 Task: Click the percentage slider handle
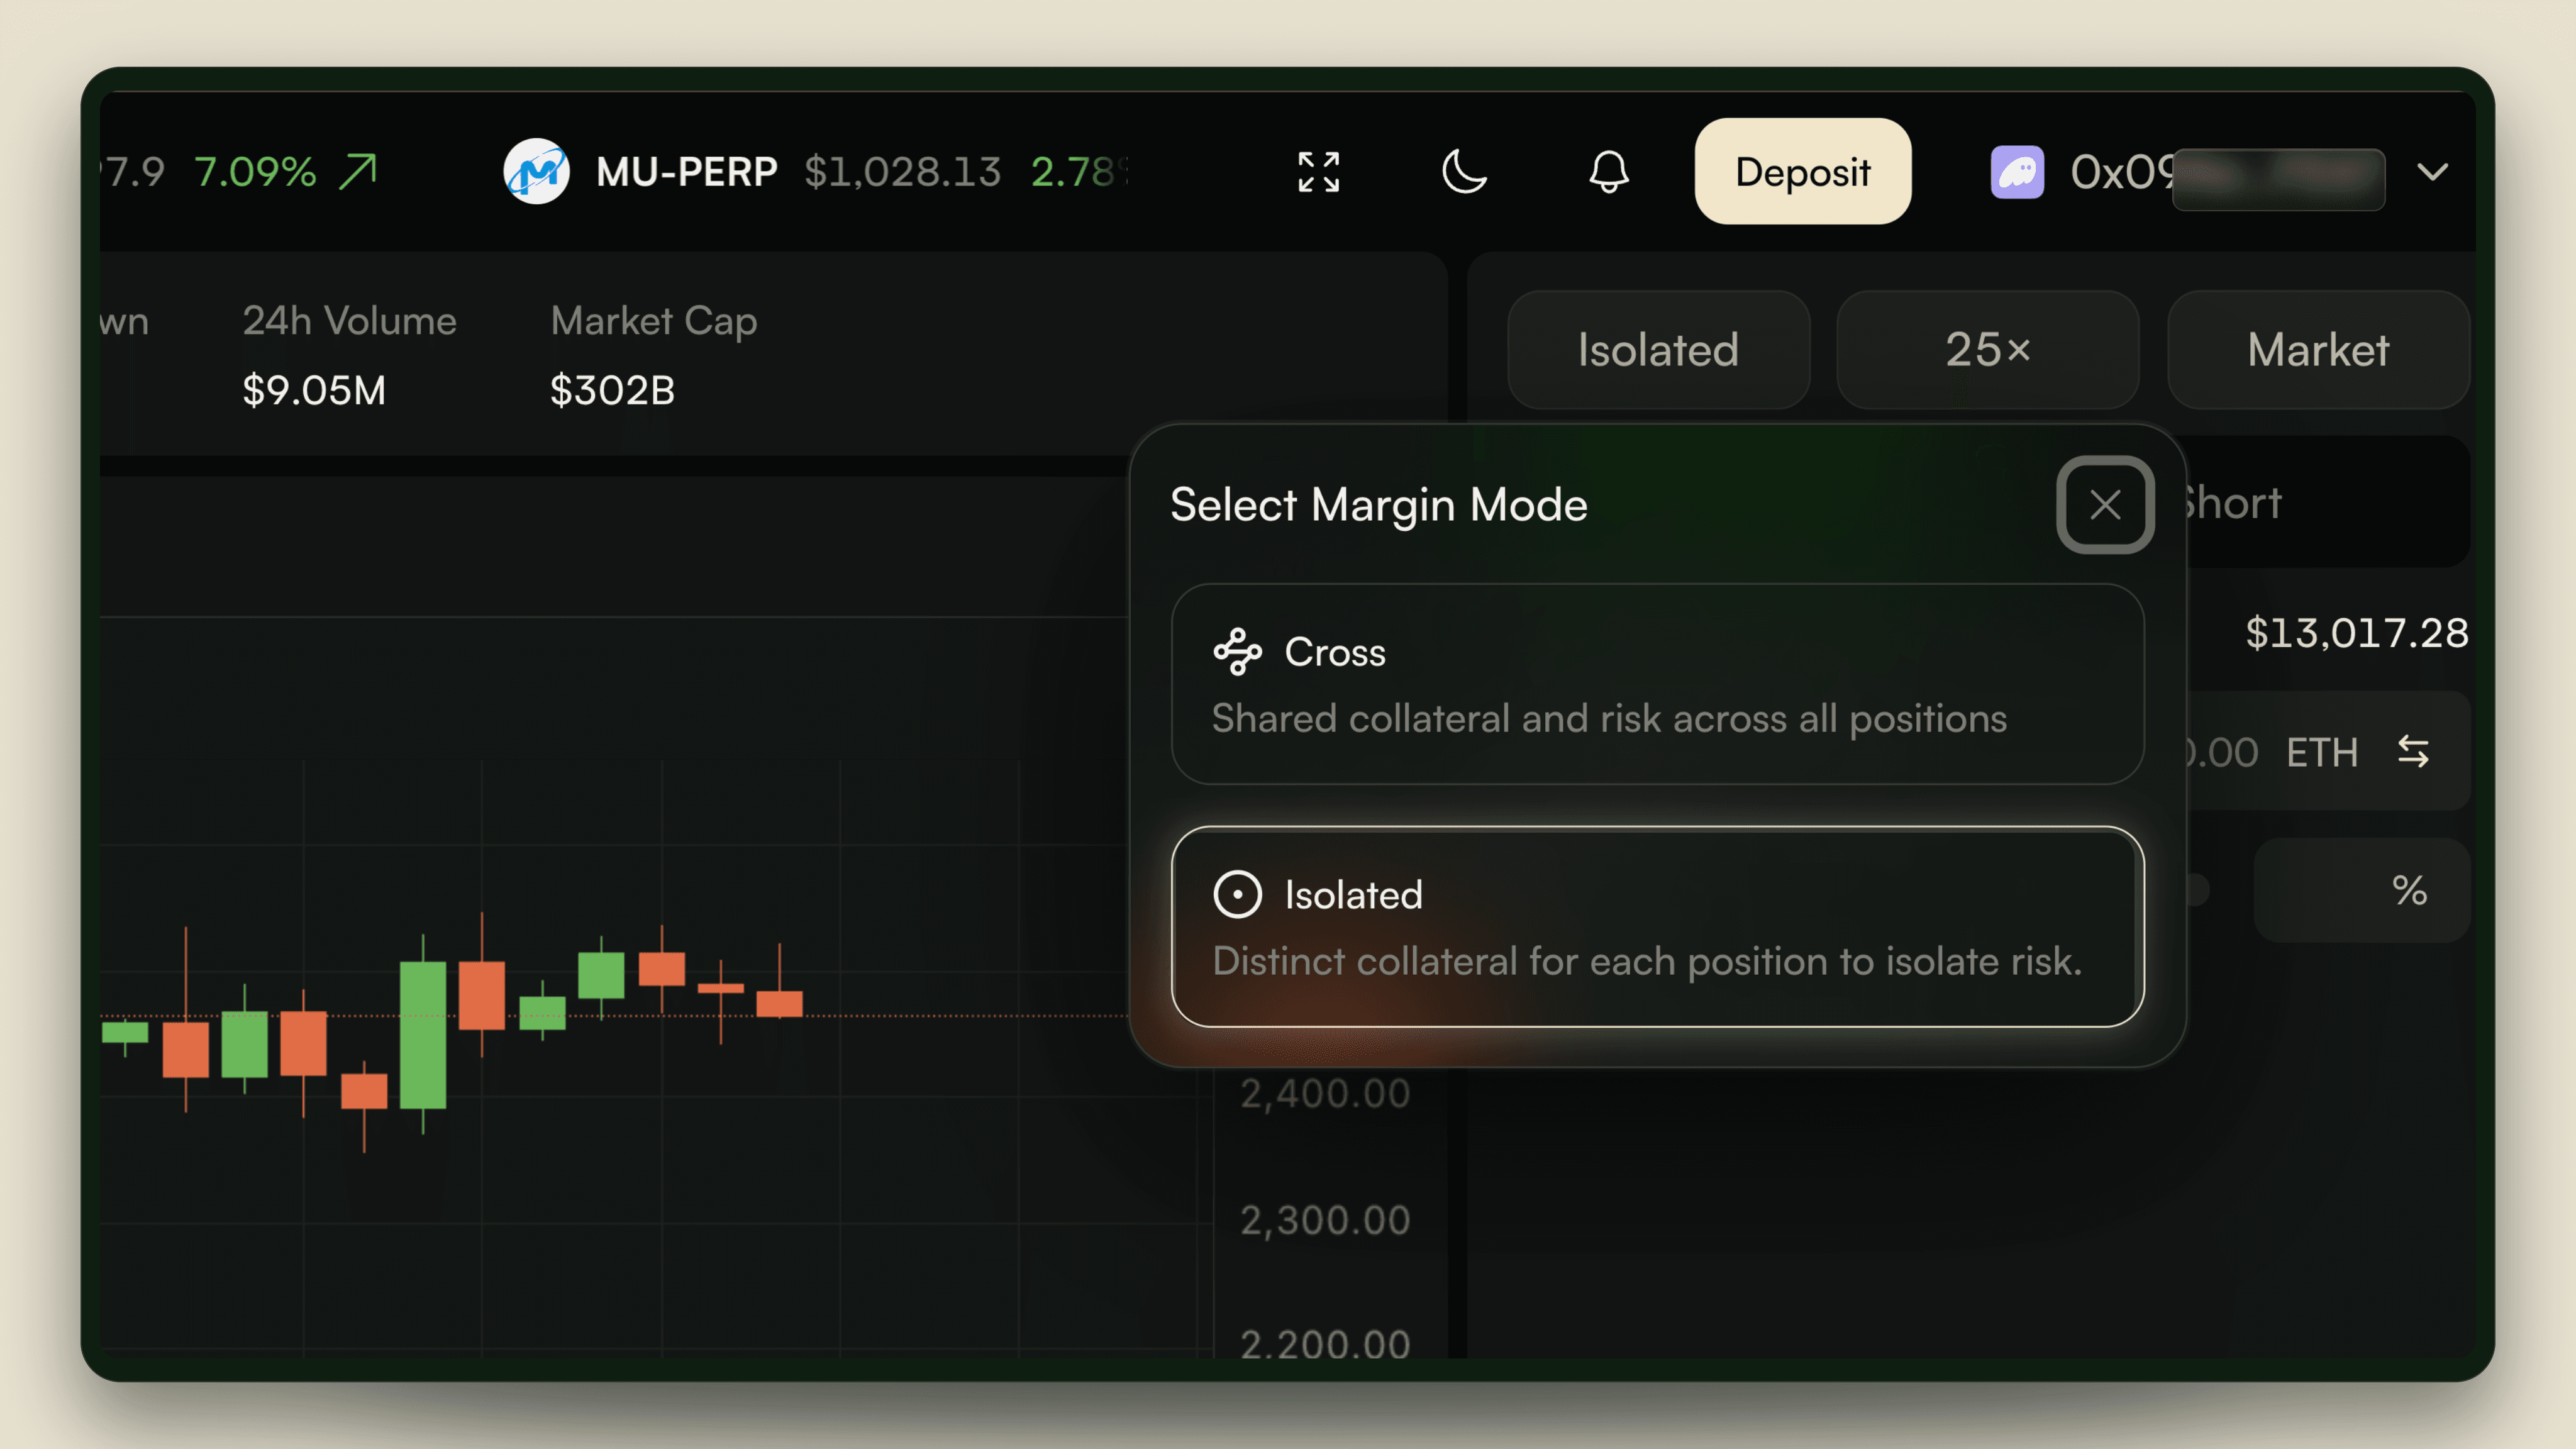(x=2197, y=889)
